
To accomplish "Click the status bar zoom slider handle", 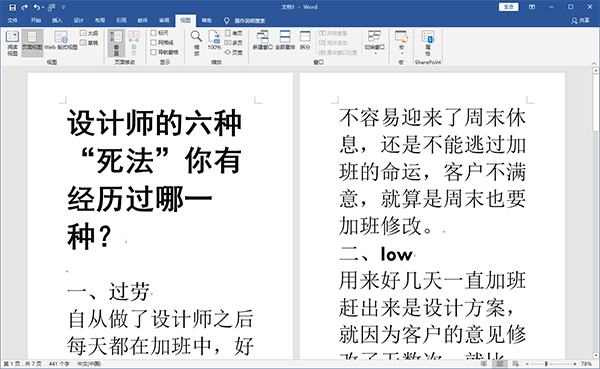I will click(x=546, y=364).
